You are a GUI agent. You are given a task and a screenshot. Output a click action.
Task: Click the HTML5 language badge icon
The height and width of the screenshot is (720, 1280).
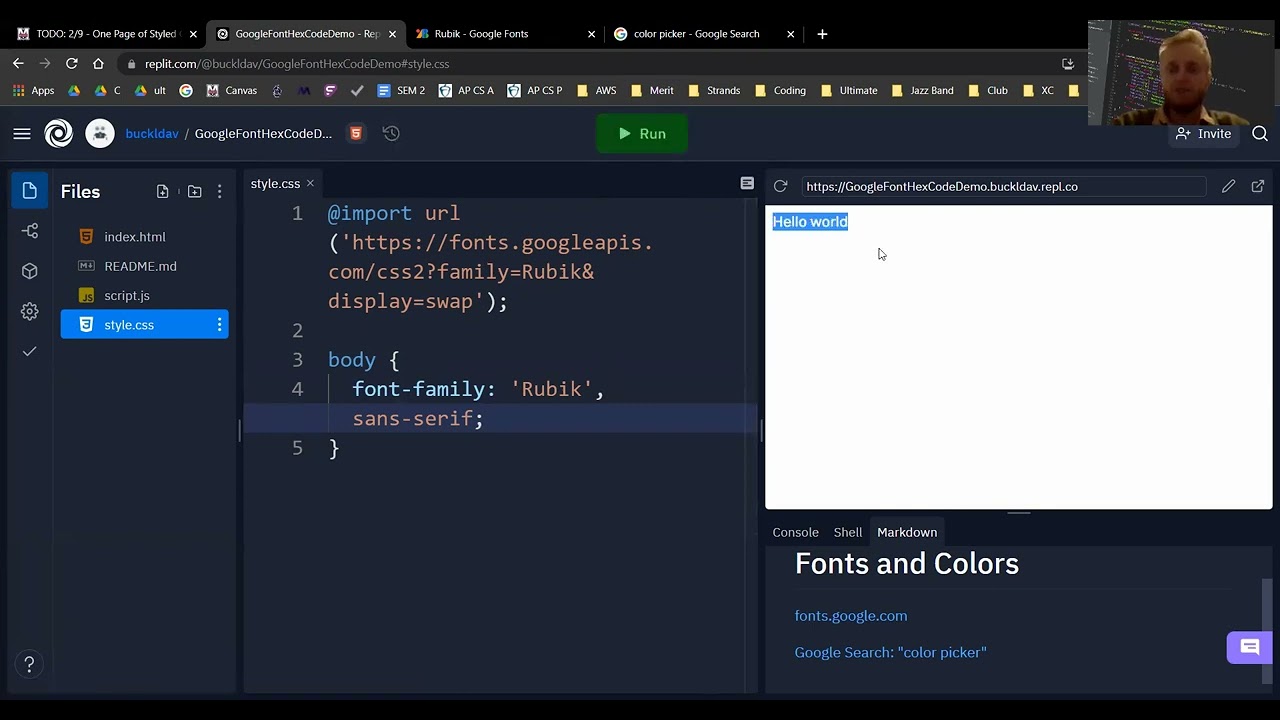coord(355,133)
